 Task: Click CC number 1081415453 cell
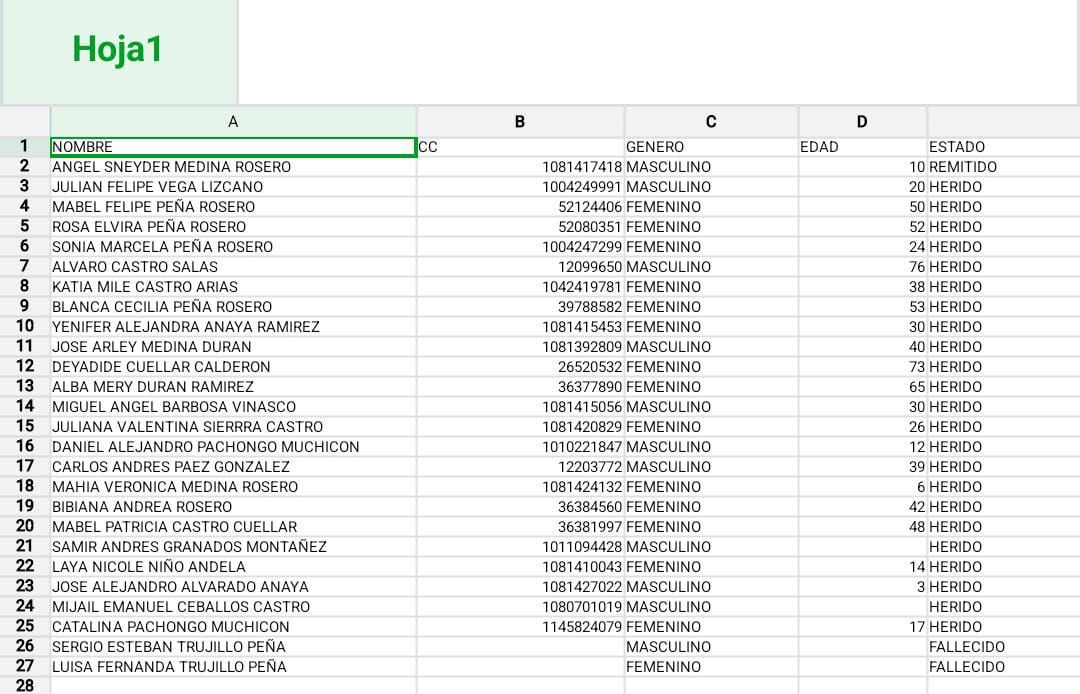(x=520, y=327)
